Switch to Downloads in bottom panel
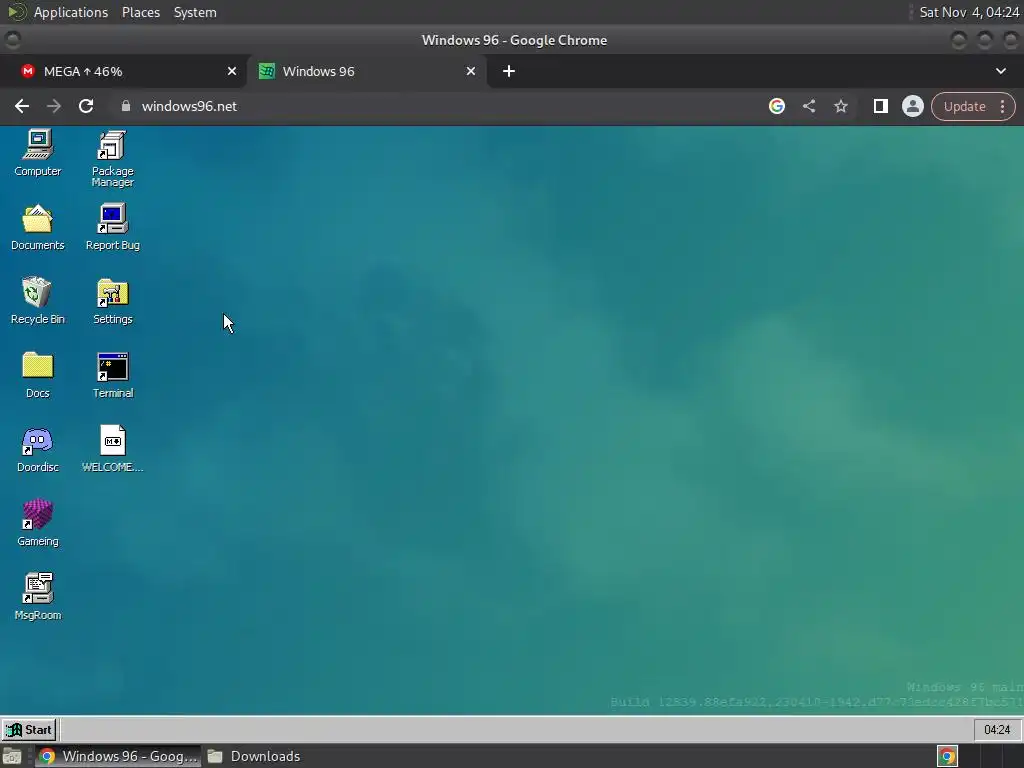The height and width of the screenshot is (768, 1024). click(x=253, y=756)
